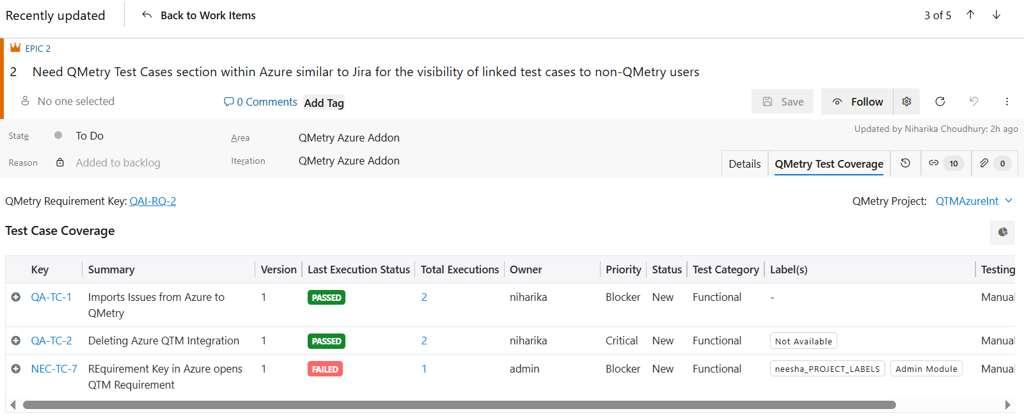The width and height of the screenshot is (1024, 418).
Task: Revert changes using the undo icon
Action: tap(974, 102)
